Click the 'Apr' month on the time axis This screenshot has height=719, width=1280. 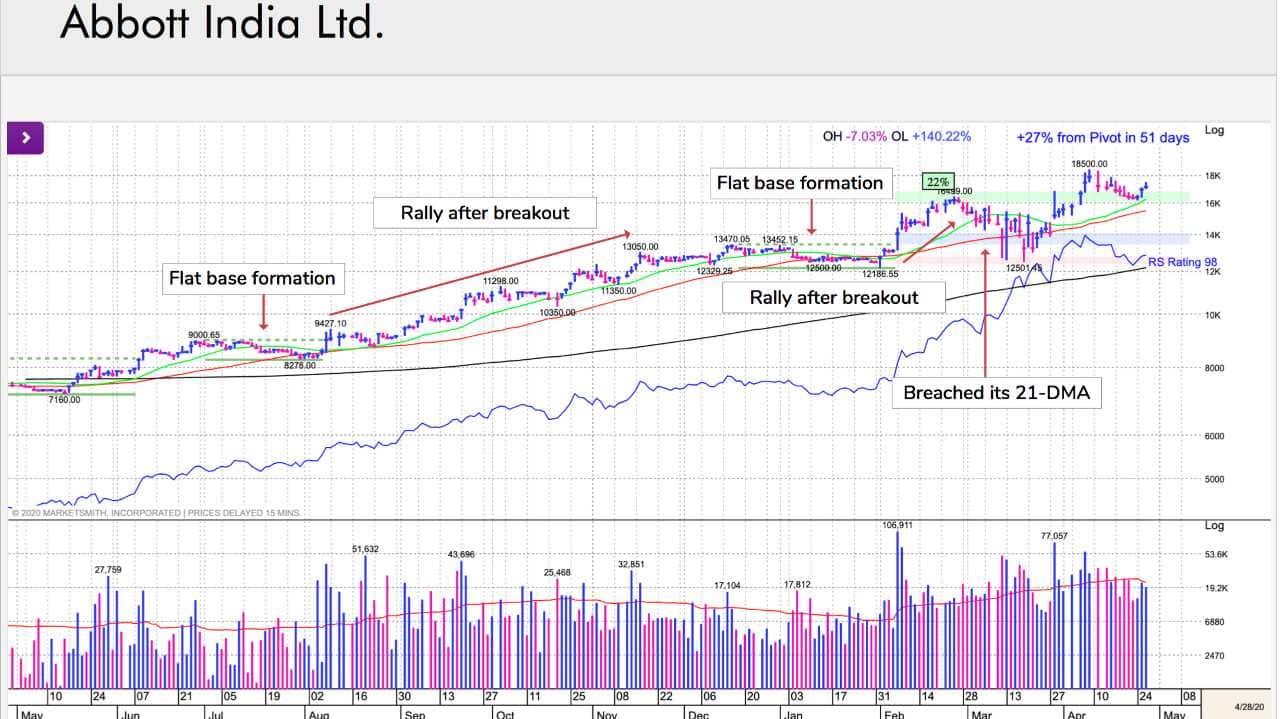1076,714
